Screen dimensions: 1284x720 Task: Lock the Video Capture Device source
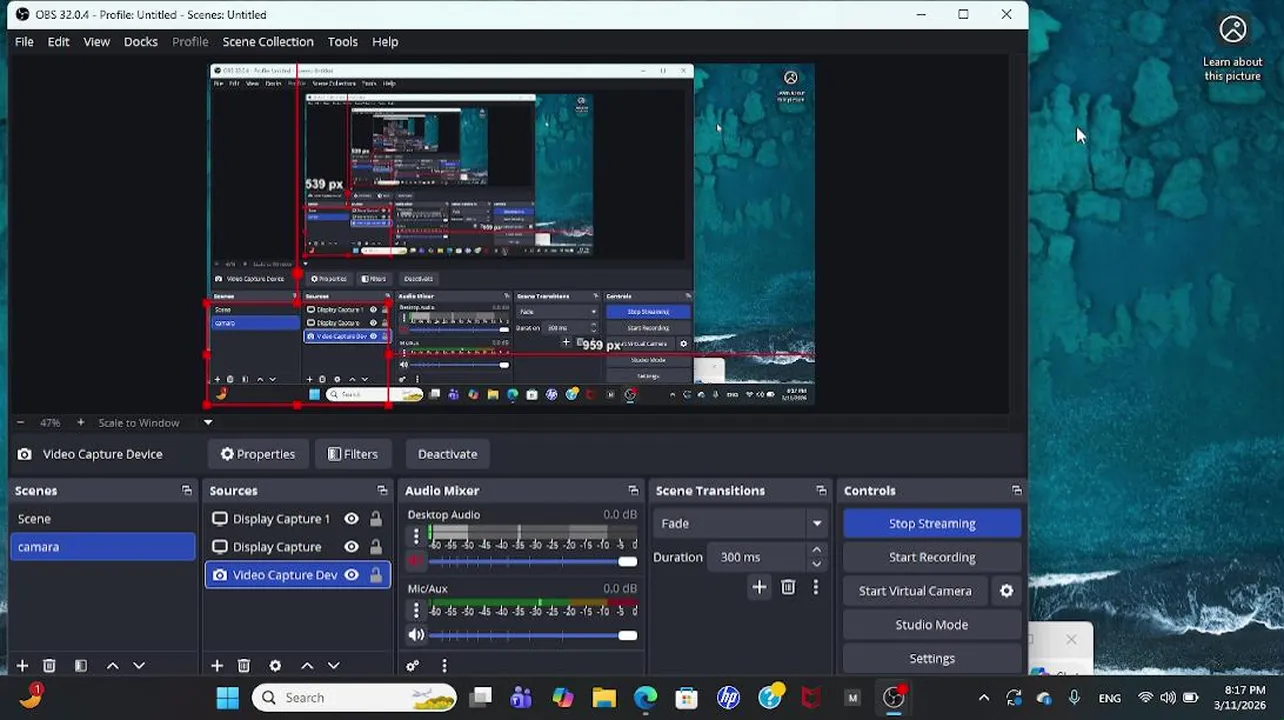[376, 575]
